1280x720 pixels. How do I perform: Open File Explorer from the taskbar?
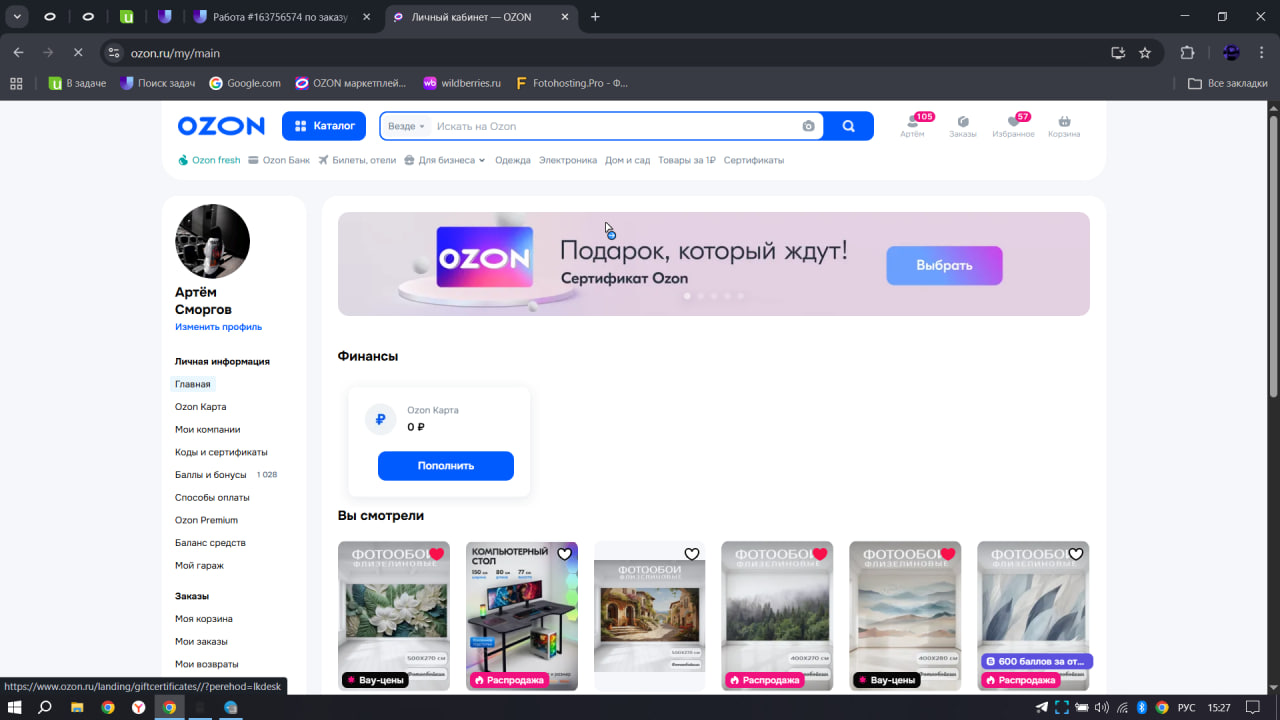pyautogui.click(x=77, y=707)
